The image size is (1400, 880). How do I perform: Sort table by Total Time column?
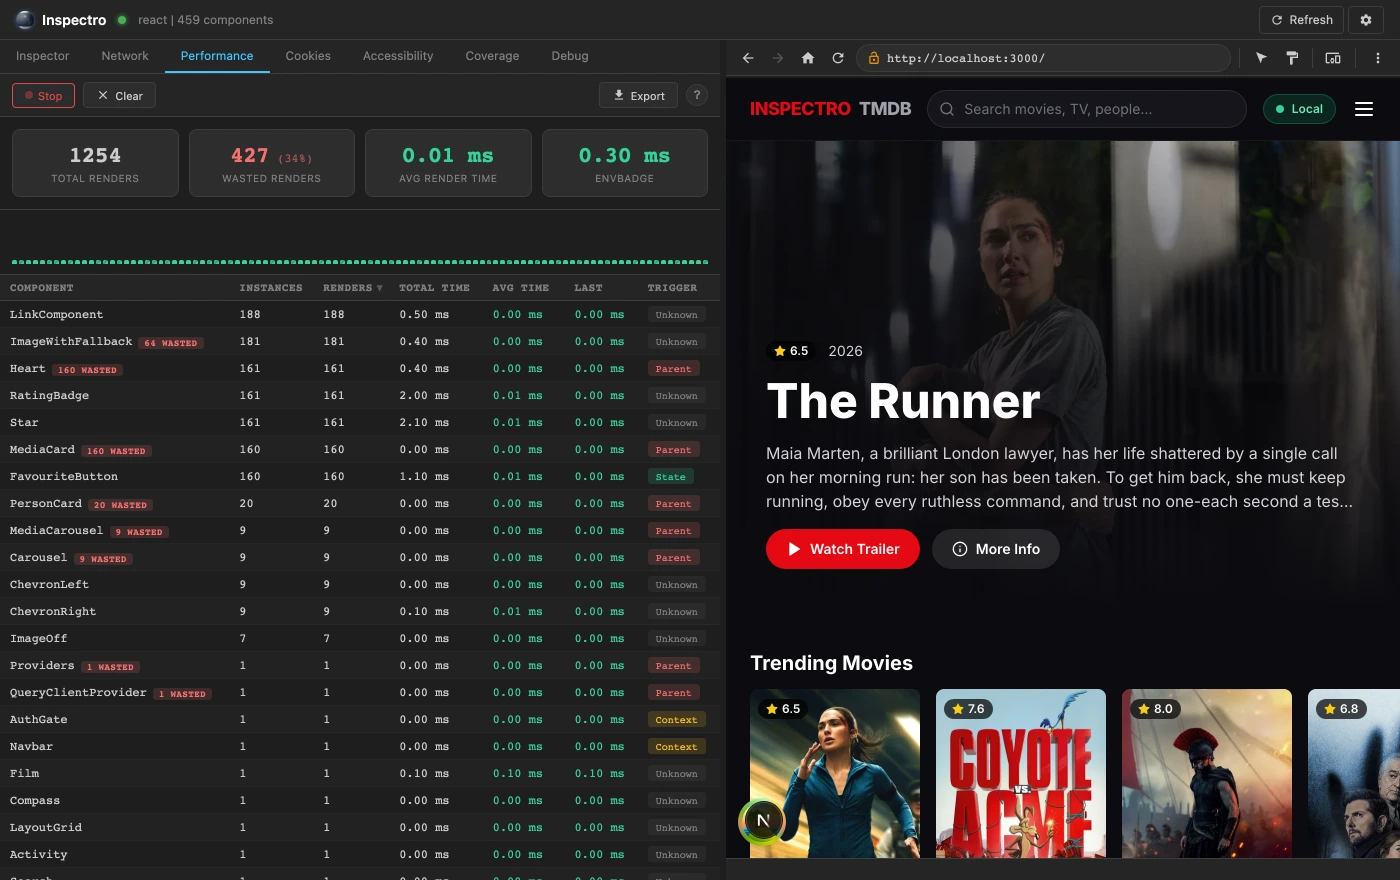pos(434,288)
